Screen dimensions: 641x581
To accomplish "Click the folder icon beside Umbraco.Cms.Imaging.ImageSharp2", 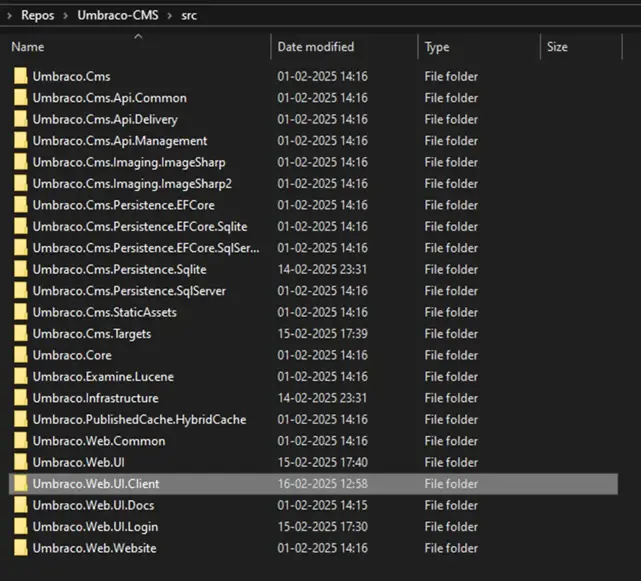I will [x=20, y=184].
